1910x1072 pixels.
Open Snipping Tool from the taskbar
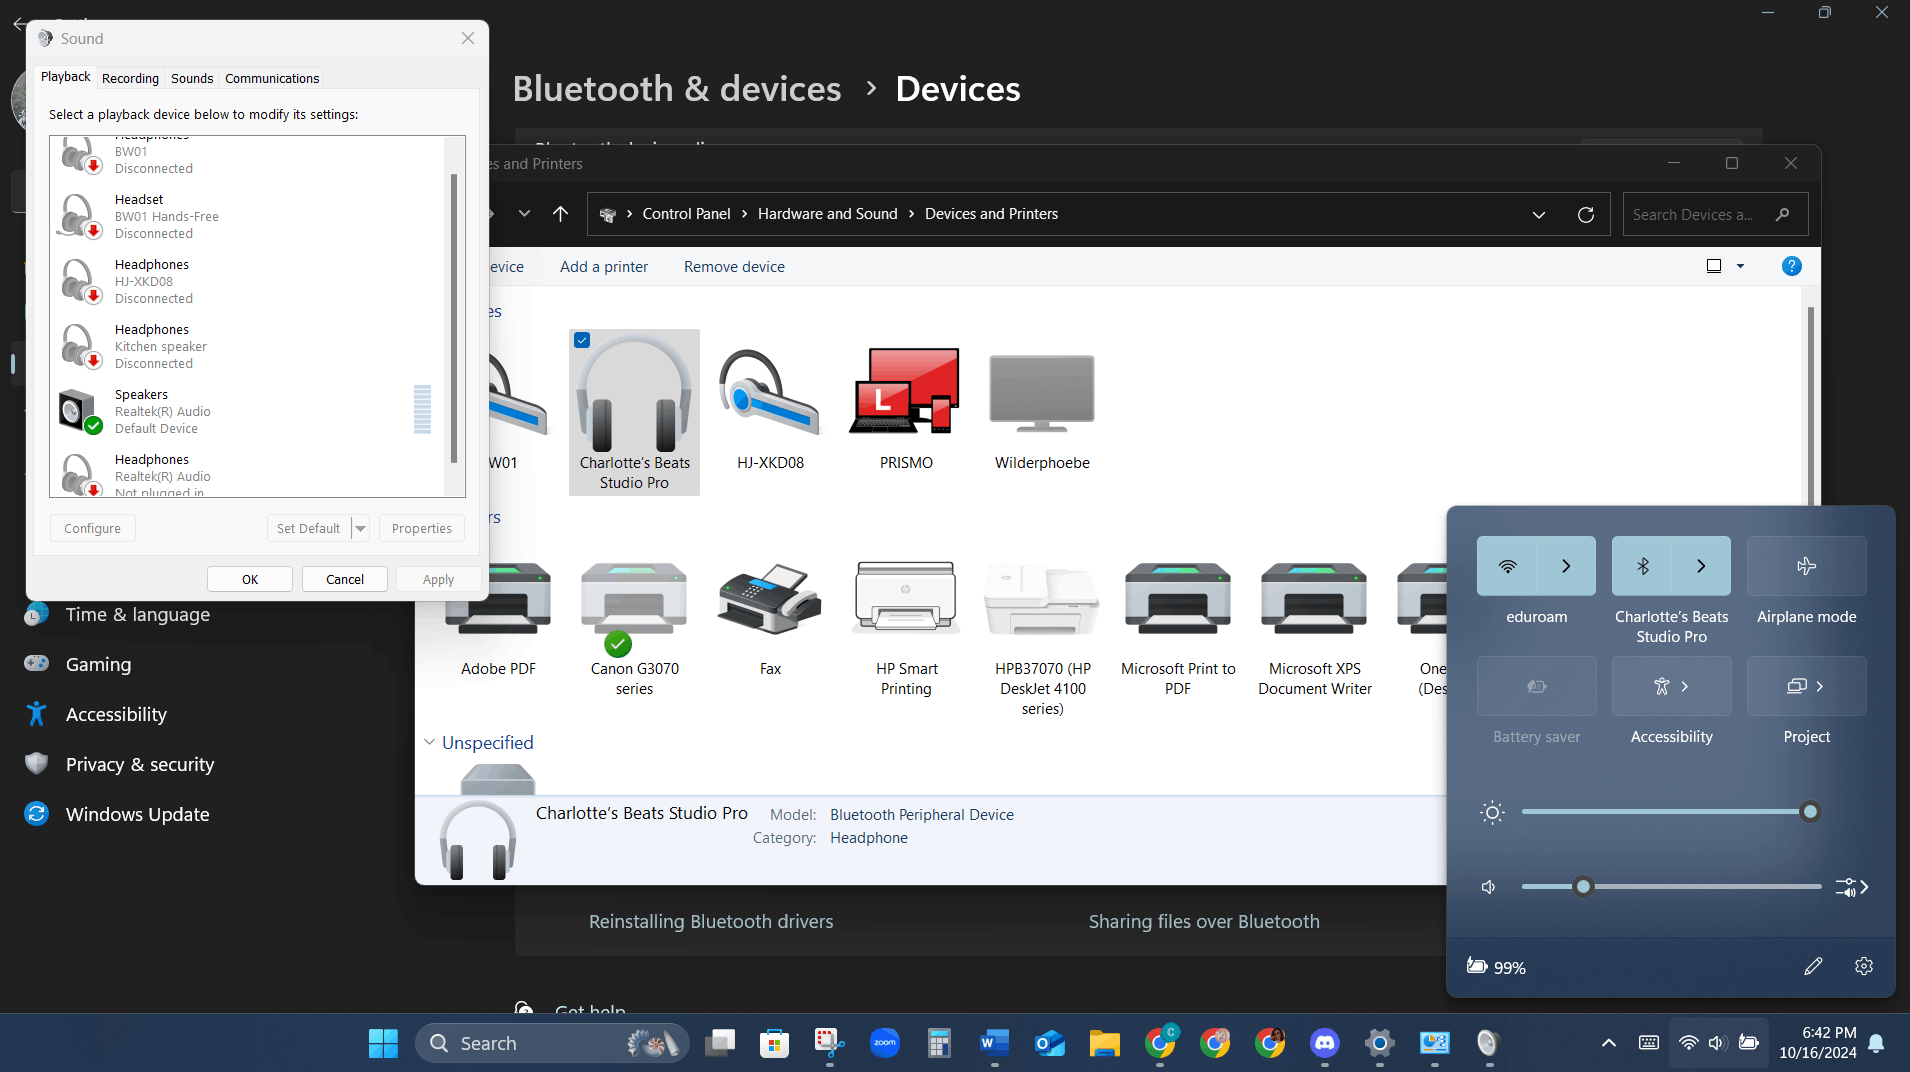click(x=829, y=1043)
